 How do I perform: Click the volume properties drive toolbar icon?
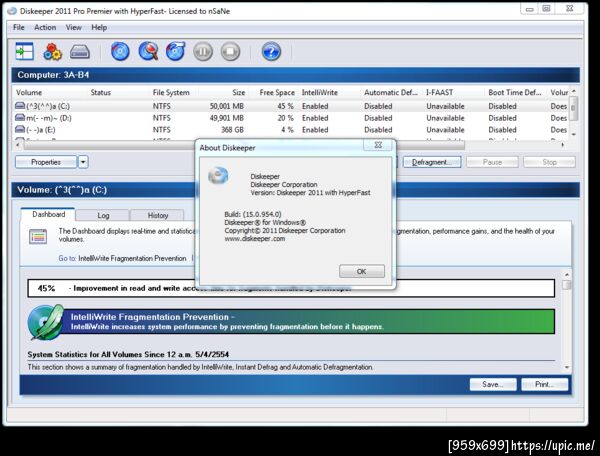(80, 51)
